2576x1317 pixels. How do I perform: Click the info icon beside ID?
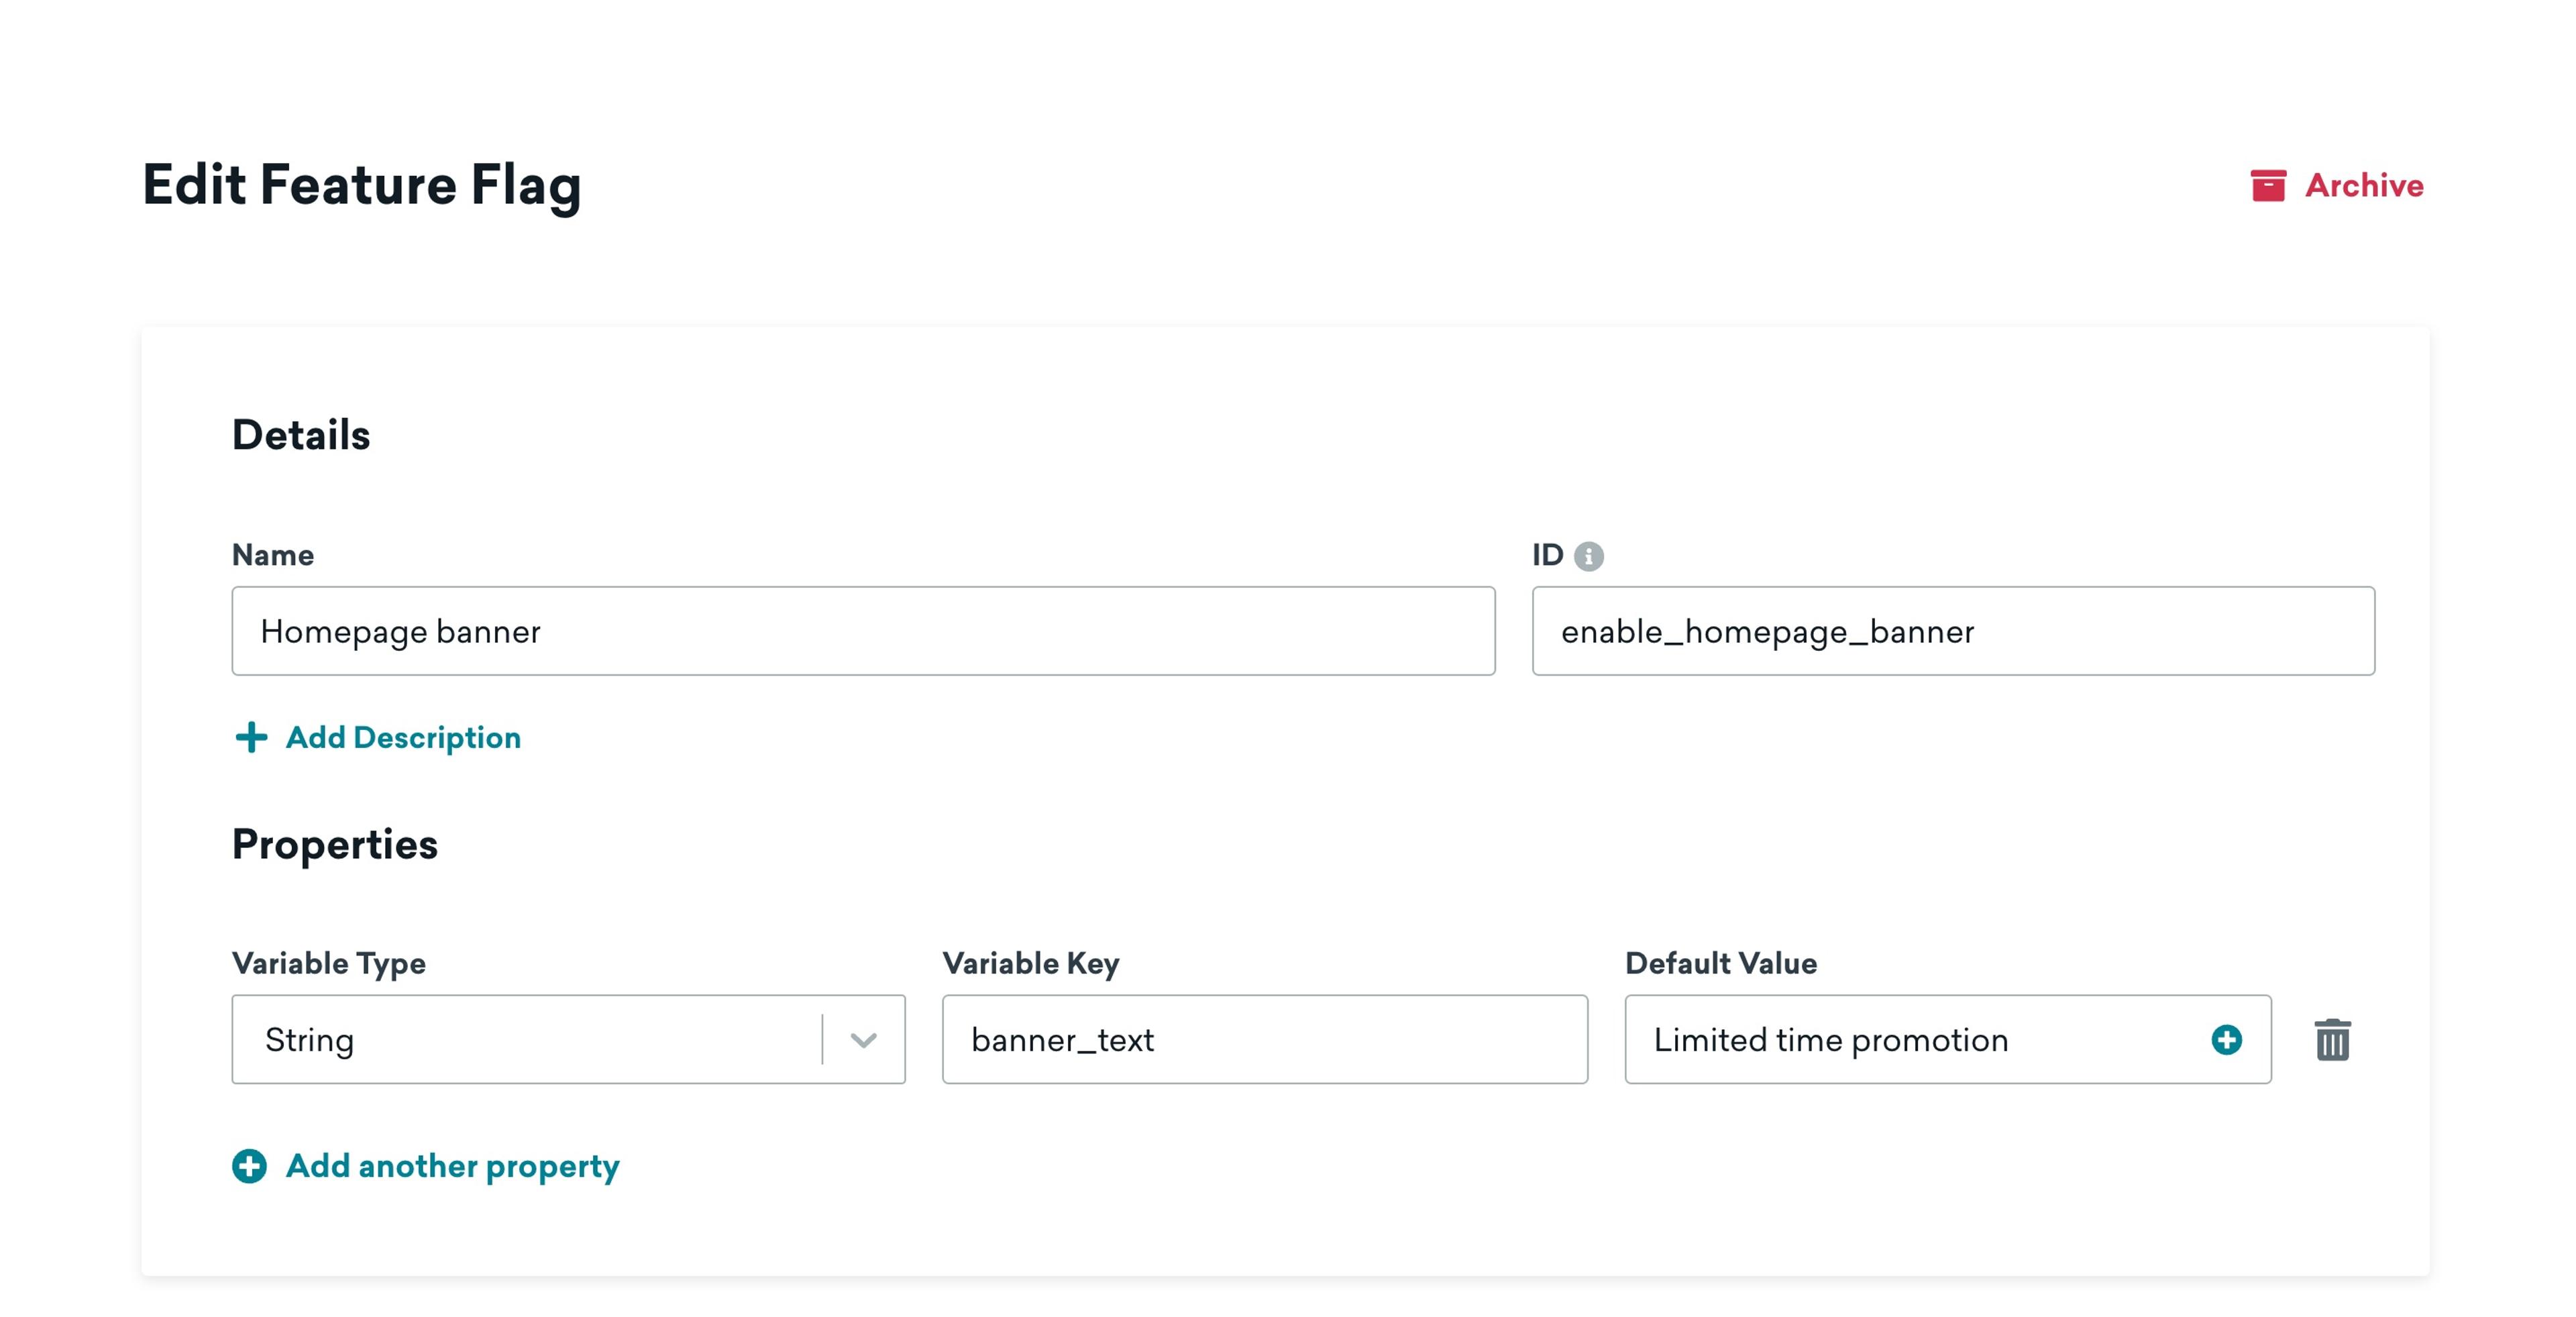point(1588,556)
